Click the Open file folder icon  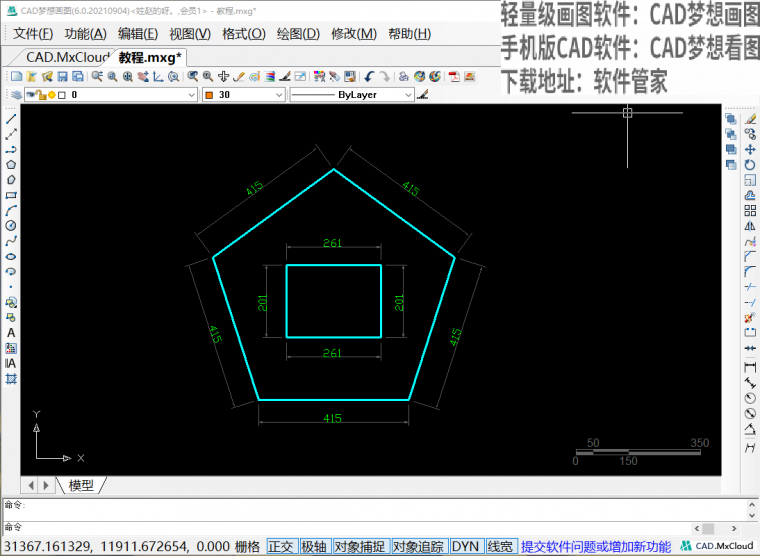pos(32,77)
